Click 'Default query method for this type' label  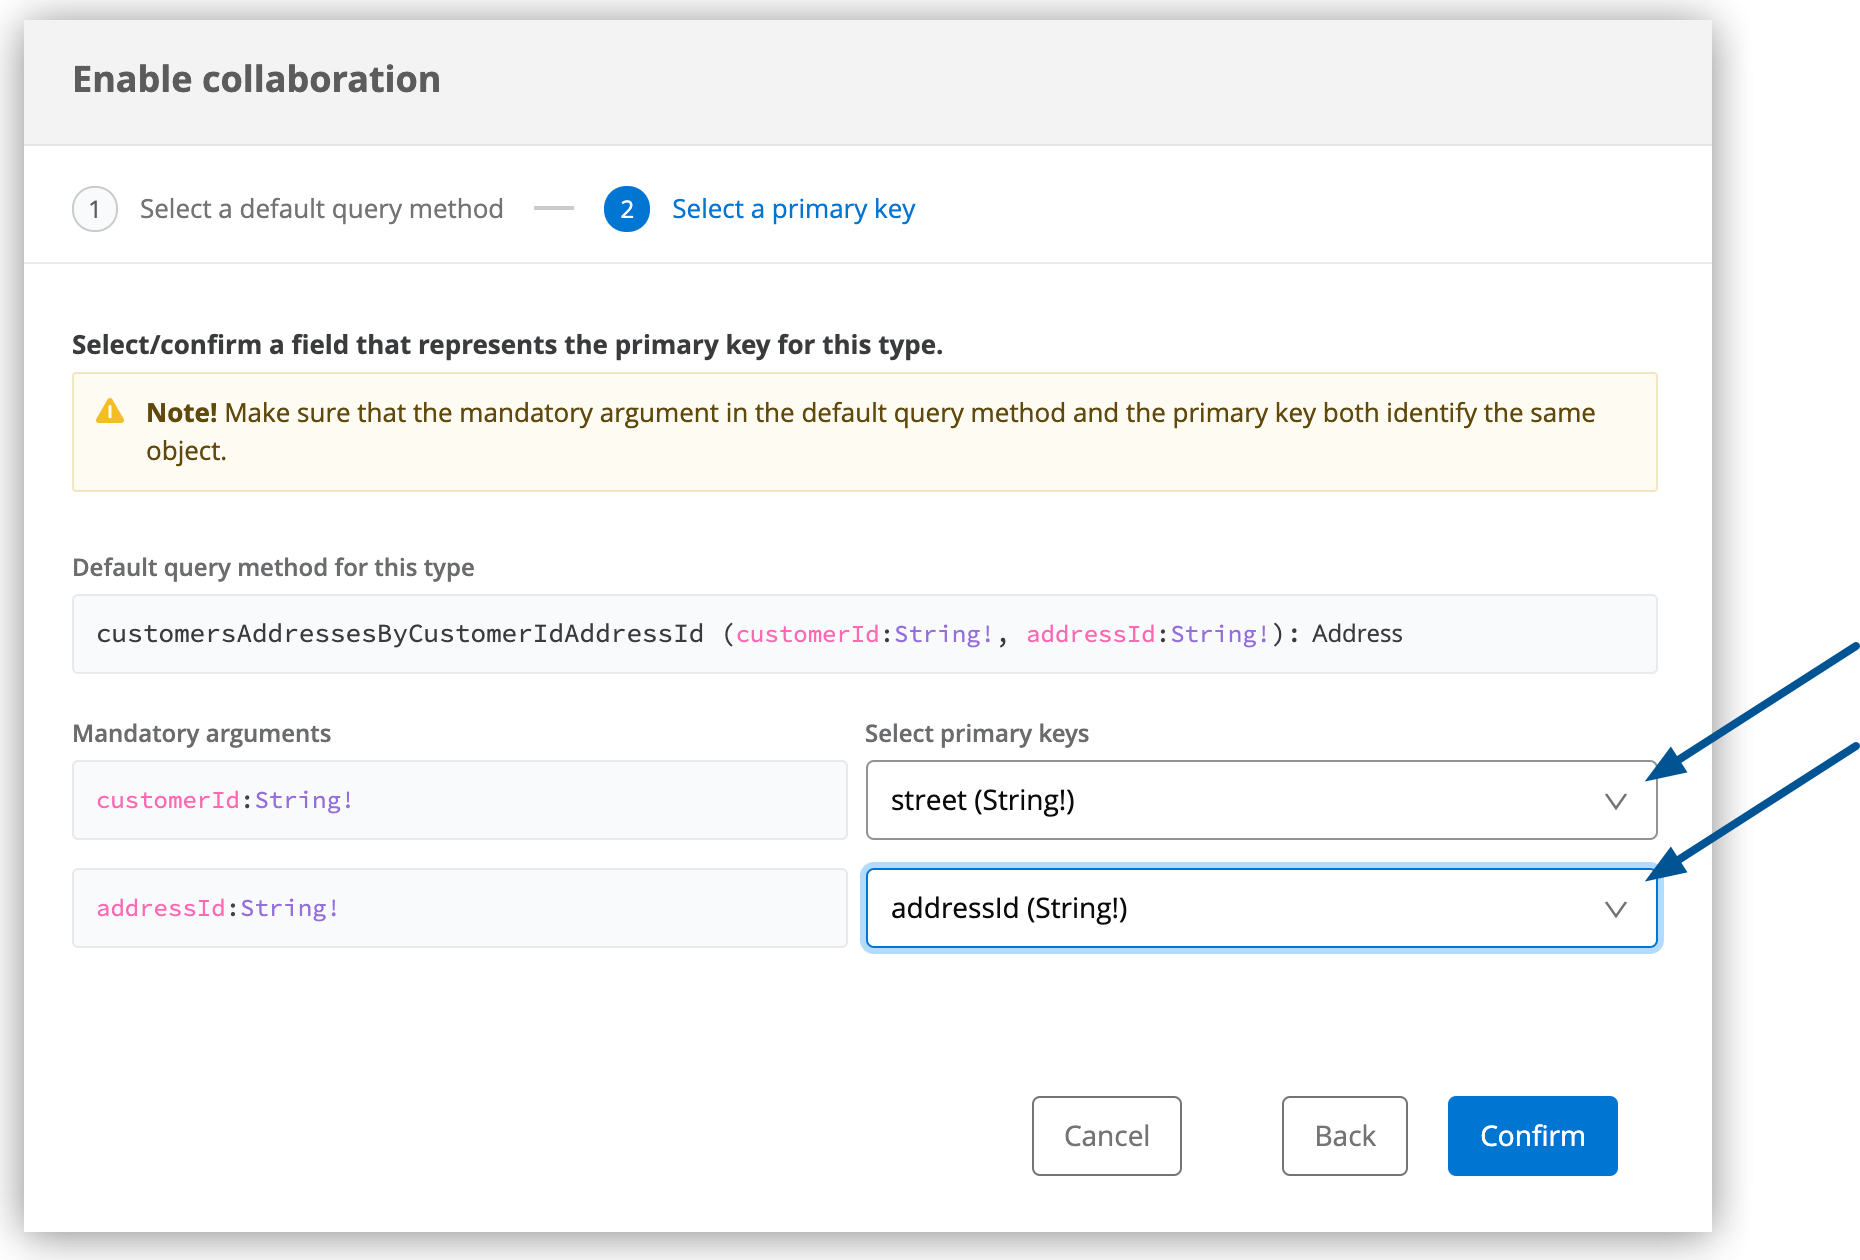coord(273,567)
